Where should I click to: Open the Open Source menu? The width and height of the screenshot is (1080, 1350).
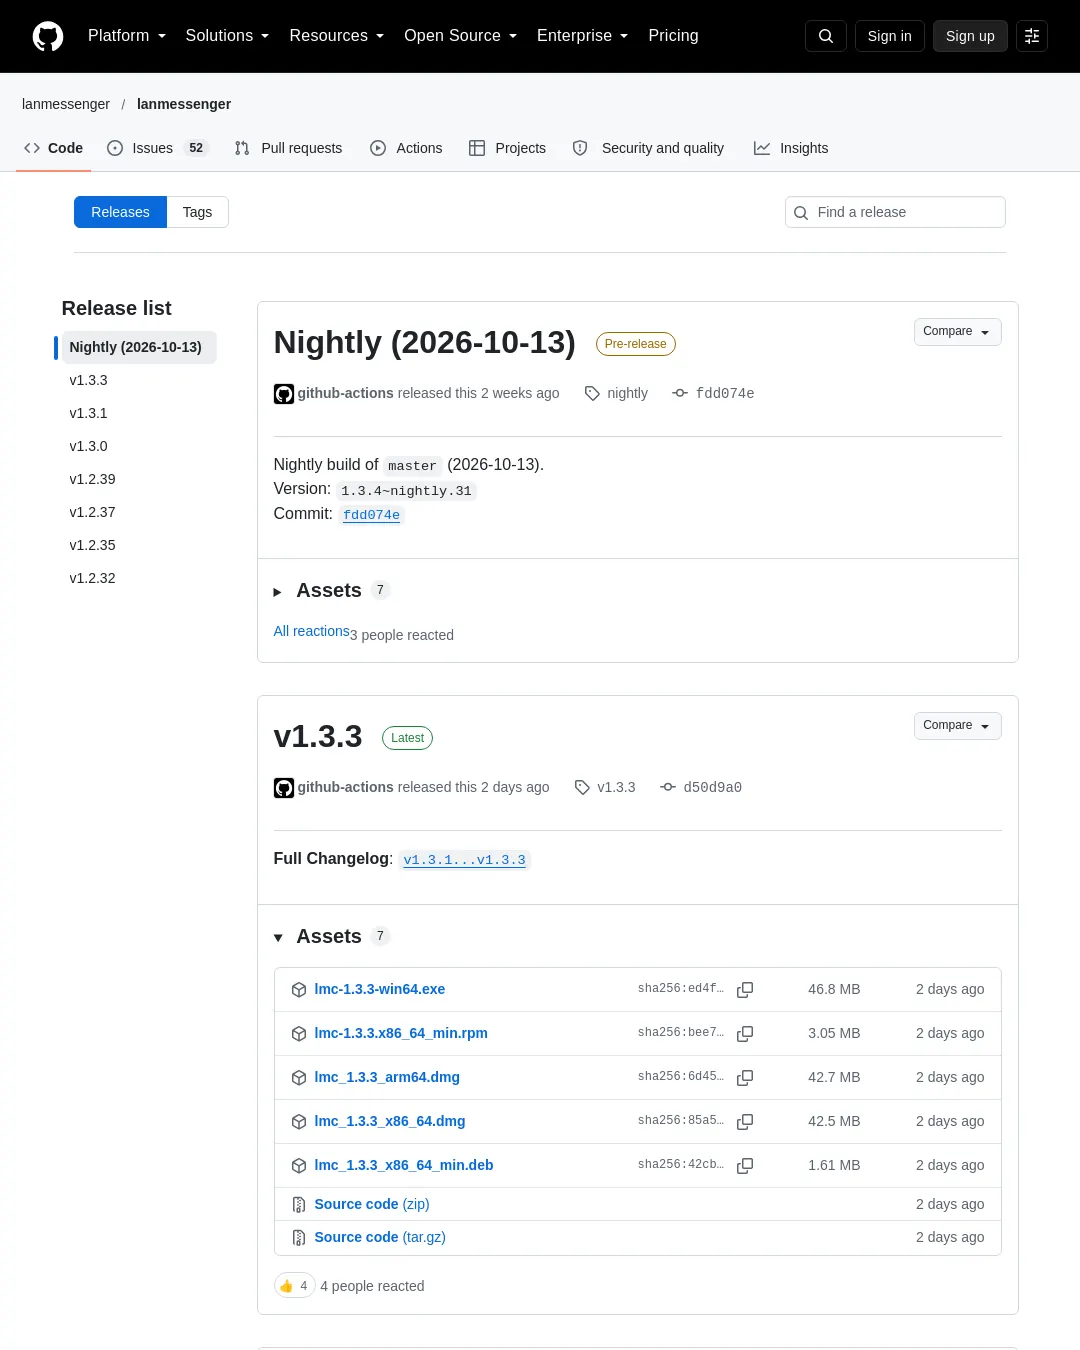pos(461,36)
